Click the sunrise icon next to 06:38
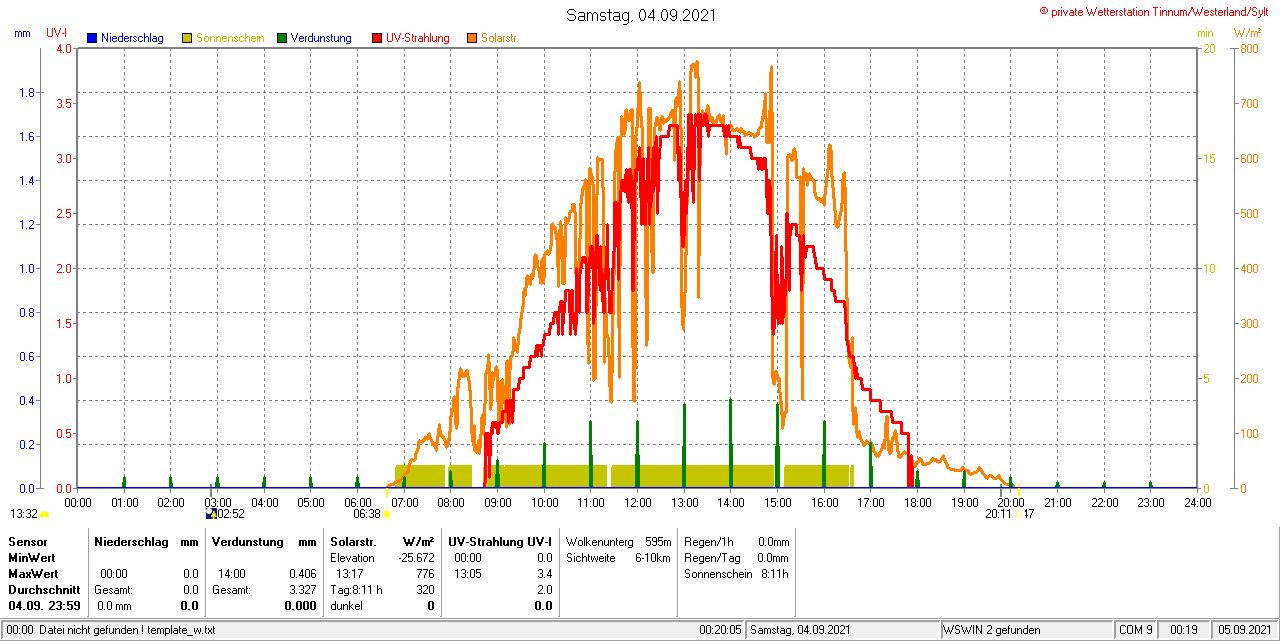This screenshot has width=1280, height=641. 387,514
